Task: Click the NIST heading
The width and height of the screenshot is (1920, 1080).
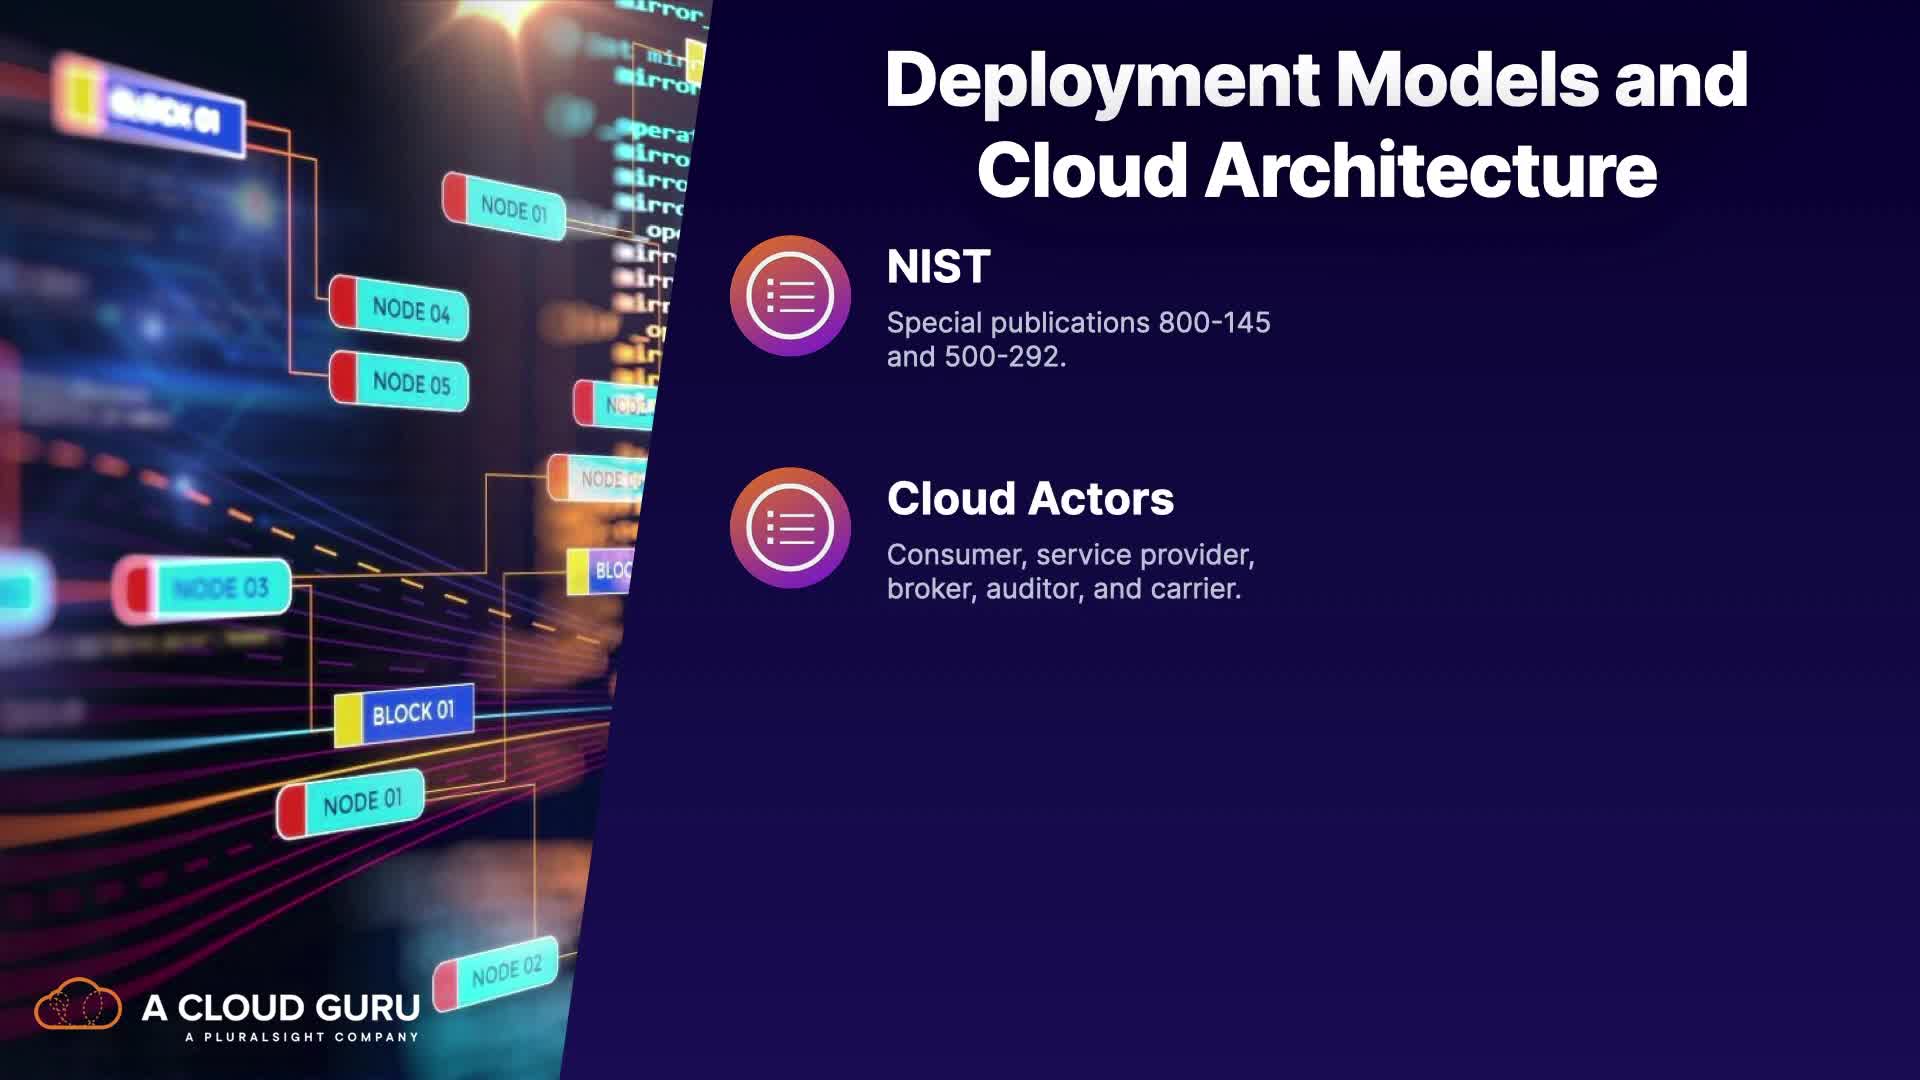Action: click(938, 267)
